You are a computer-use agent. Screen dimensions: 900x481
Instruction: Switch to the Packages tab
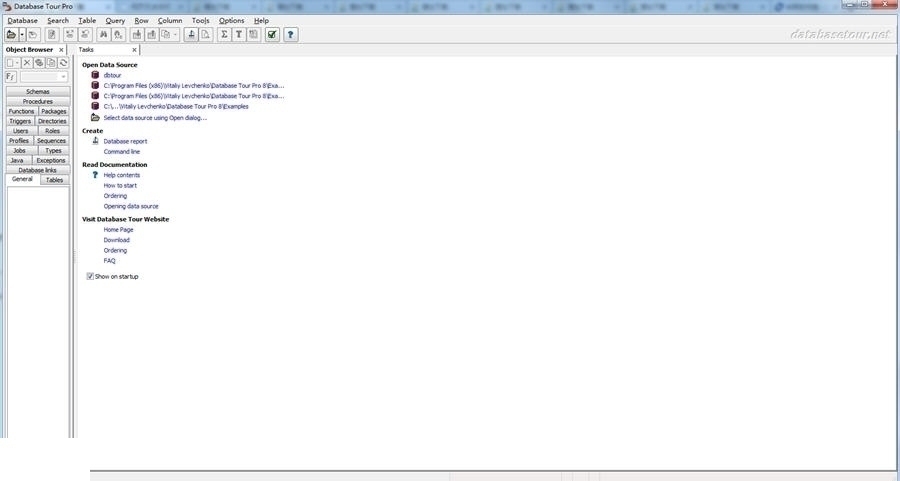54,111
